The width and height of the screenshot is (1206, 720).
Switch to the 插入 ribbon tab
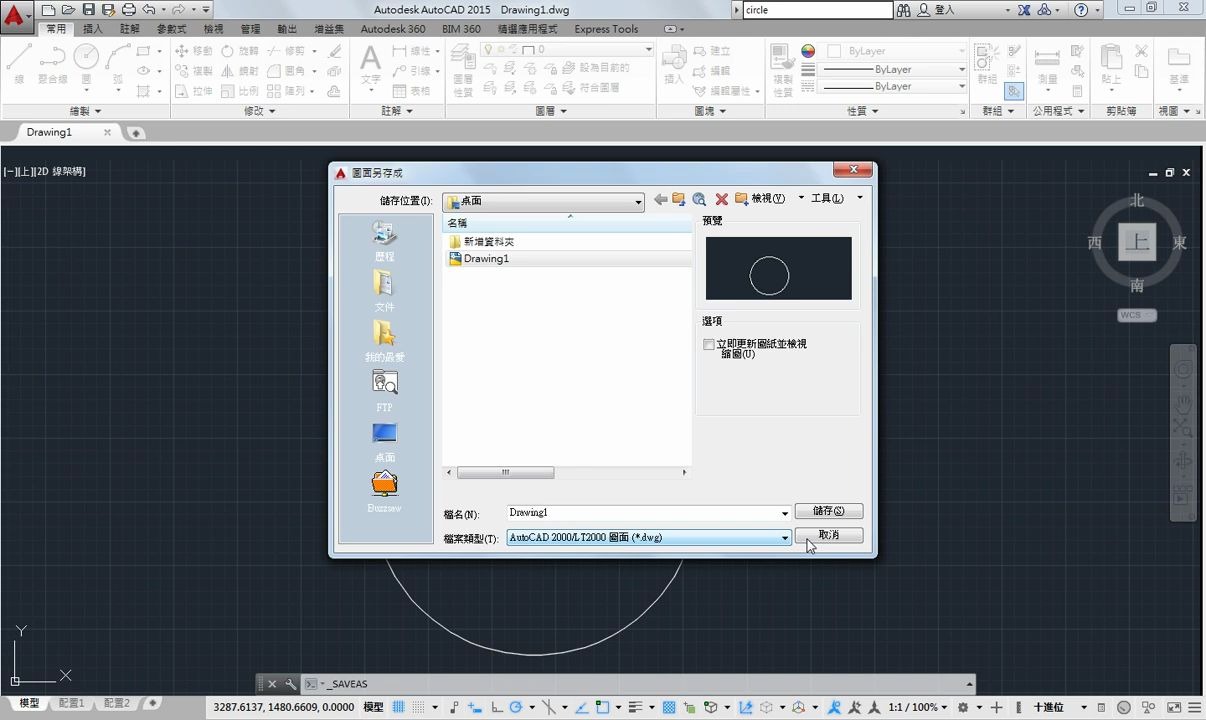(x=92, y=29)
